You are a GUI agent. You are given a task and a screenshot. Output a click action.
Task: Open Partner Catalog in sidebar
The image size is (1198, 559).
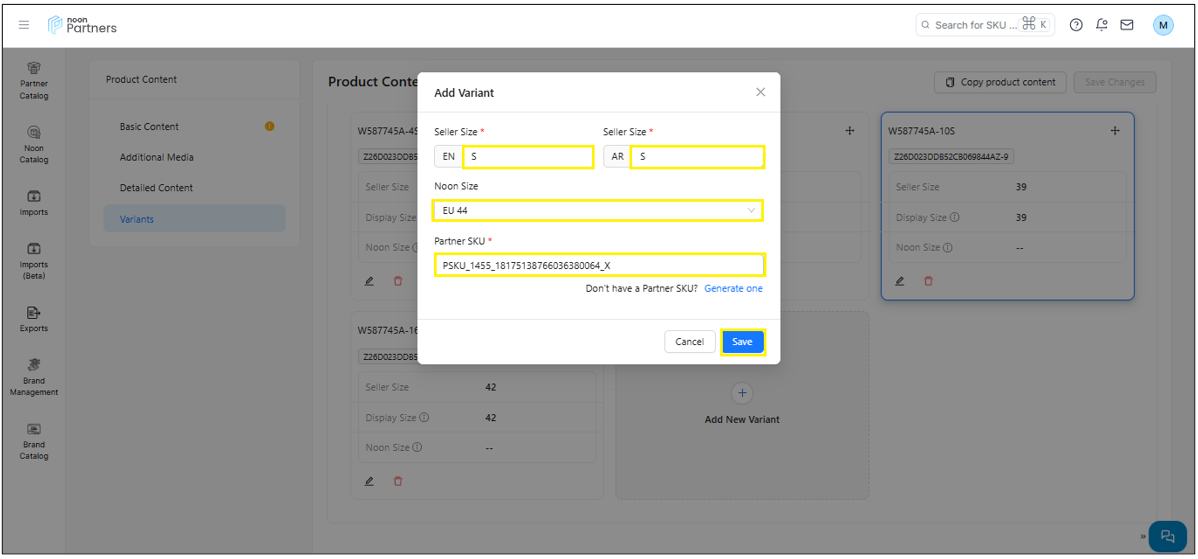(x=34, y=80)
